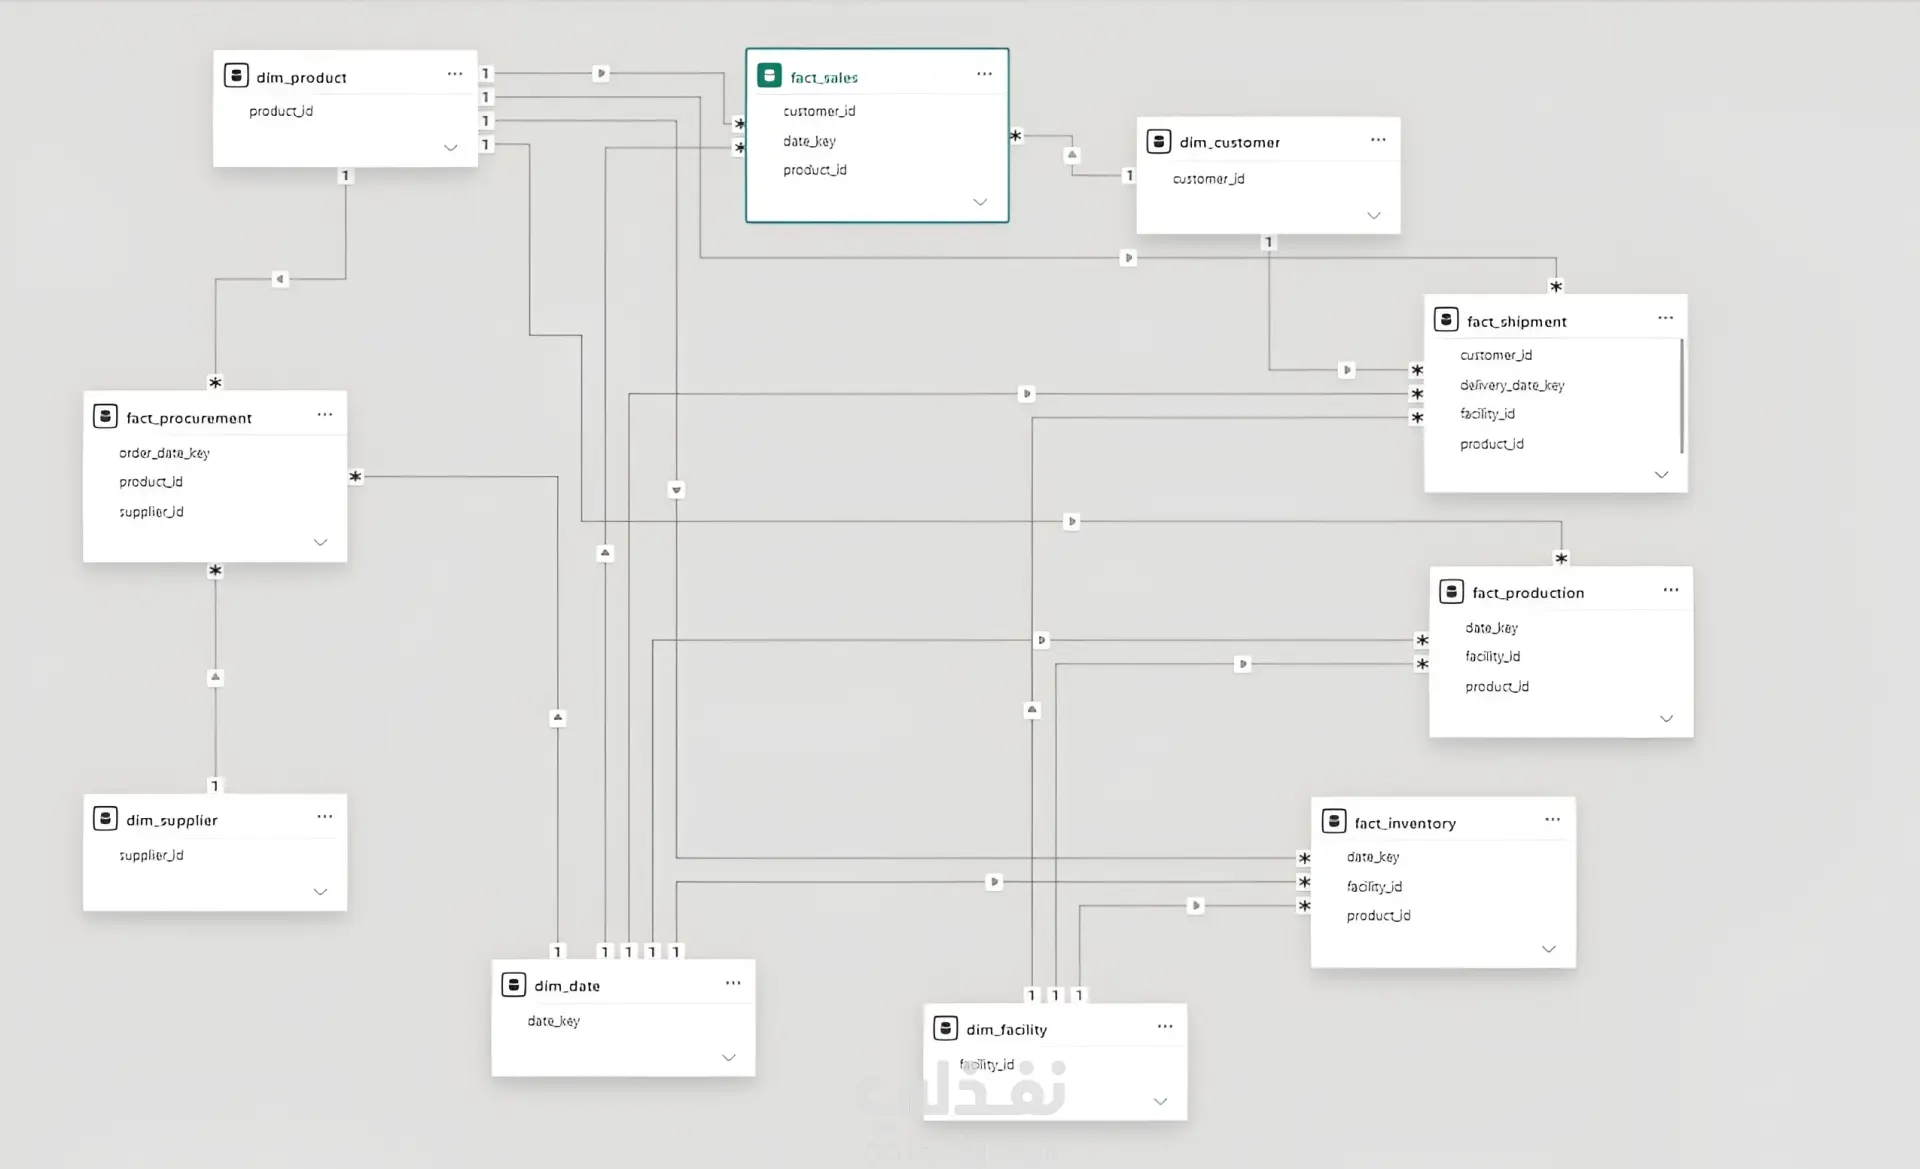Click the fact_sales table title
Image resolution: width=1920 pixels, height=1169 pixels.
(x=824, y=77)
